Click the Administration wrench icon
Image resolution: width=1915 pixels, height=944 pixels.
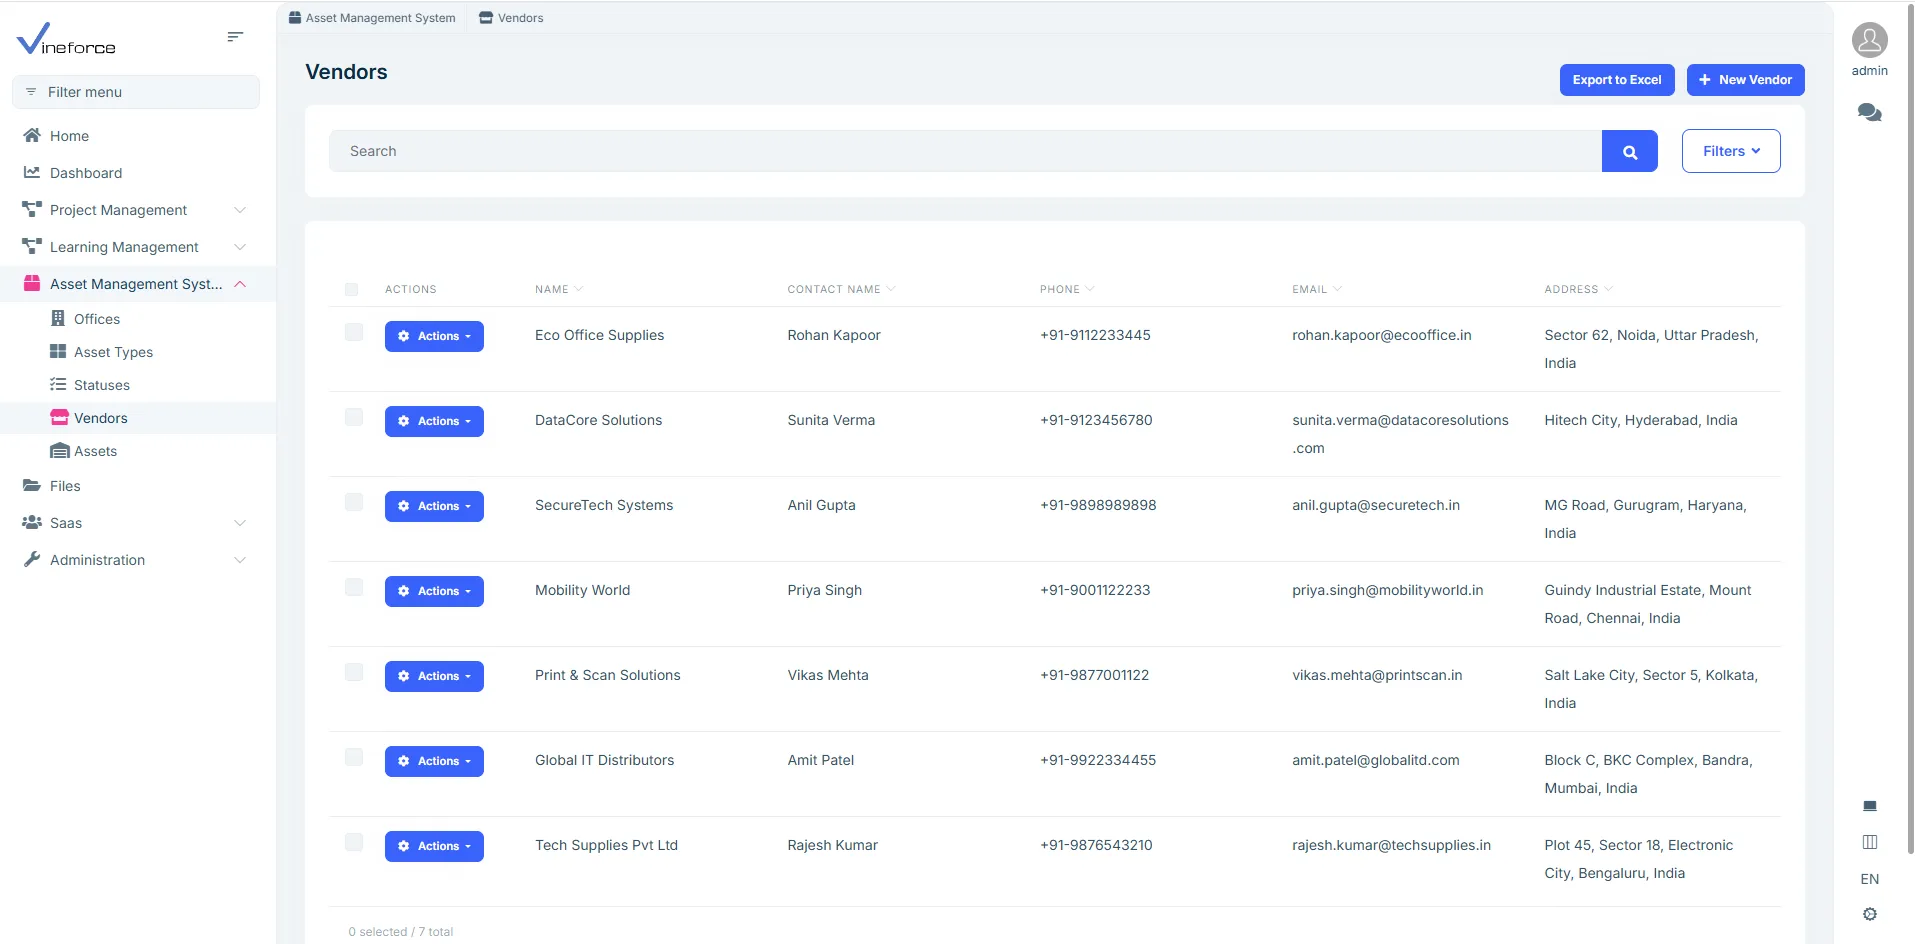point(32,559)
